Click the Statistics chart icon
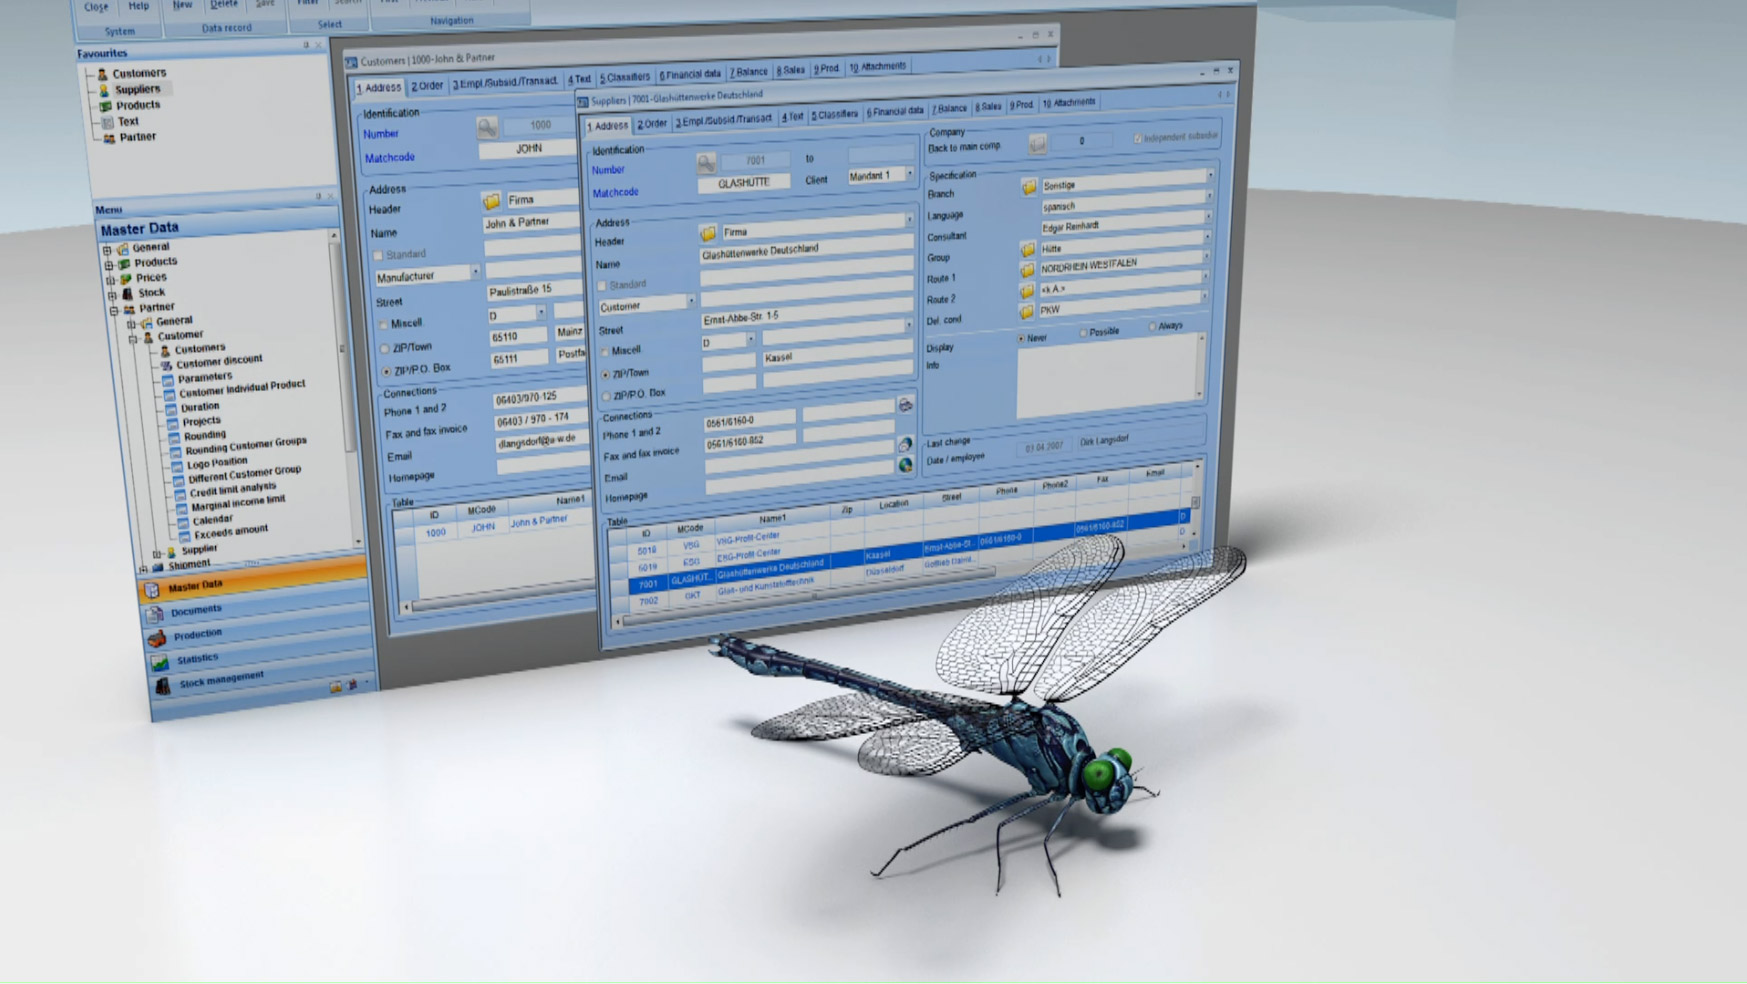The image size is (1747, 984). [x=159, y=662]
